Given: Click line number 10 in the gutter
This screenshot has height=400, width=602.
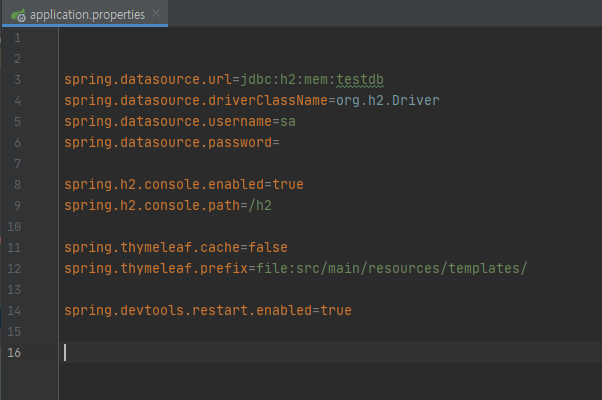Looking at the screenshot, I should click(14, 227).
